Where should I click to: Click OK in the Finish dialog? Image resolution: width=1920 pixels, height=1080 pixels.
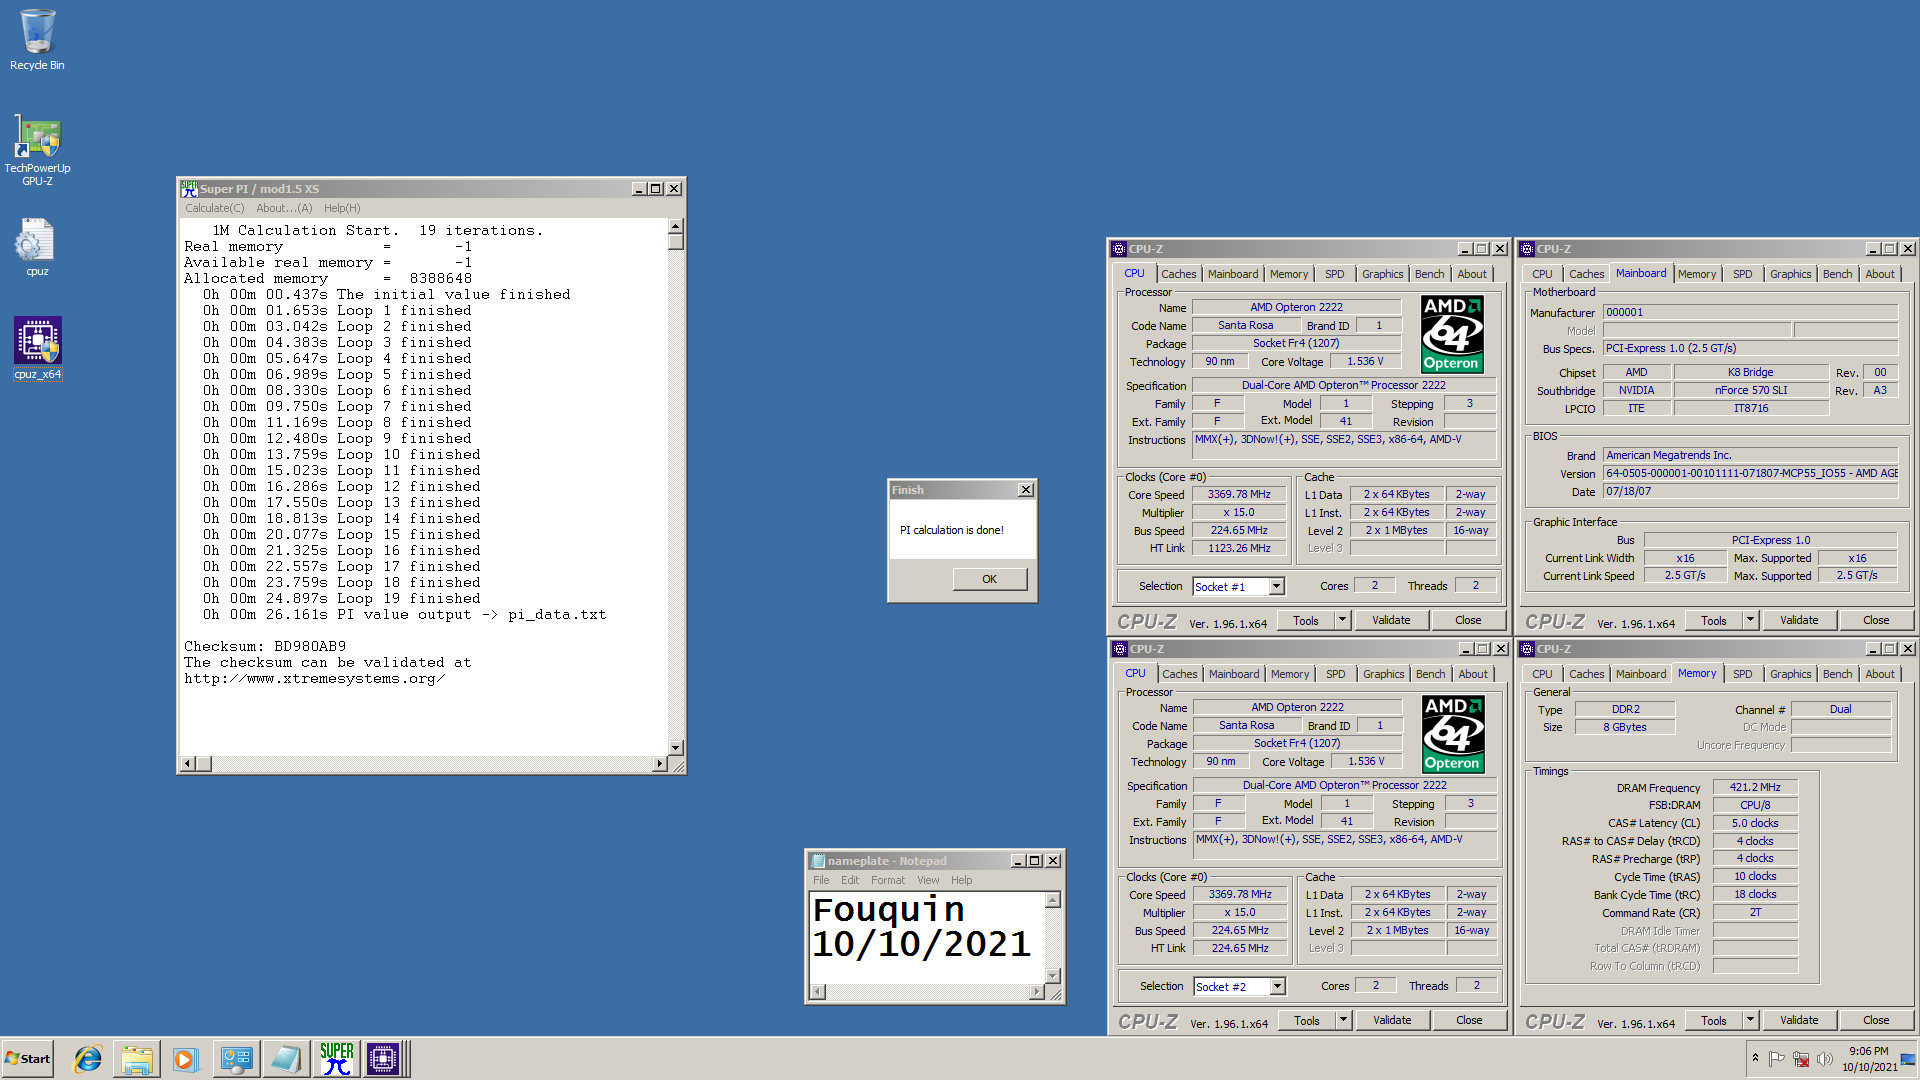click(x=989, y=579)
